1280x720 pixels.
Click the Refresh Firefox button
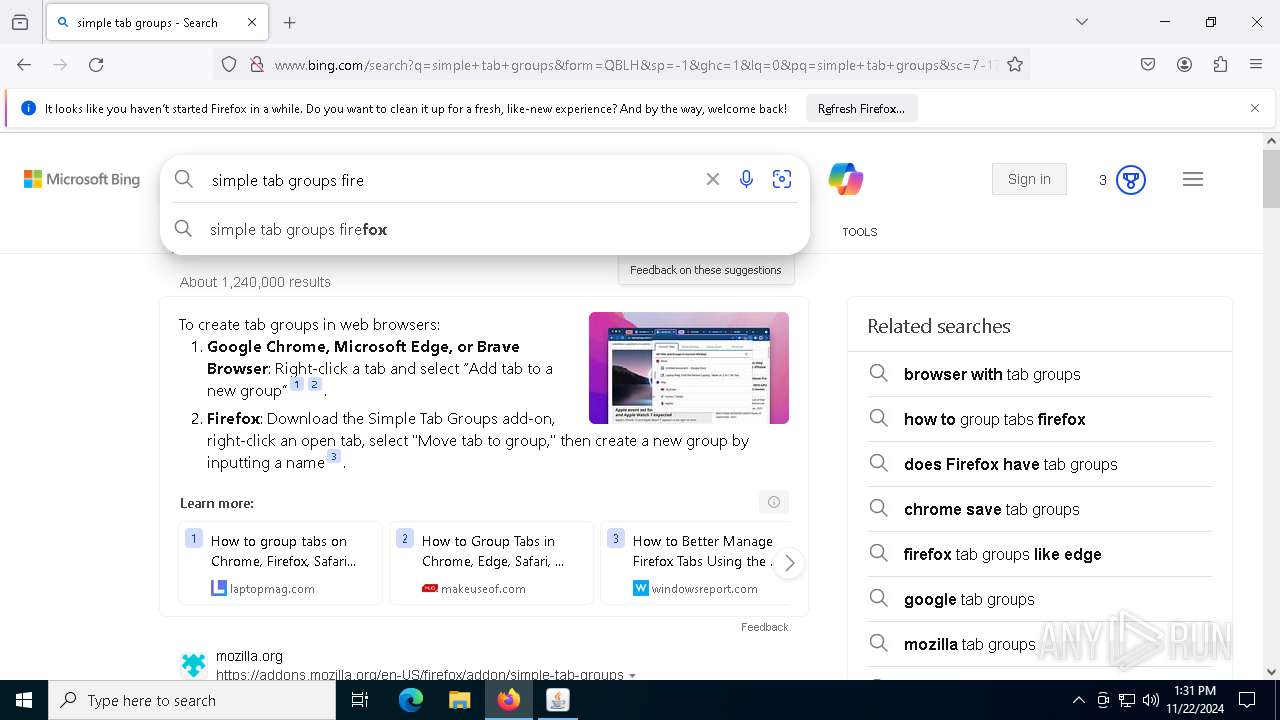pyautogui.click(x=861, y=108)
